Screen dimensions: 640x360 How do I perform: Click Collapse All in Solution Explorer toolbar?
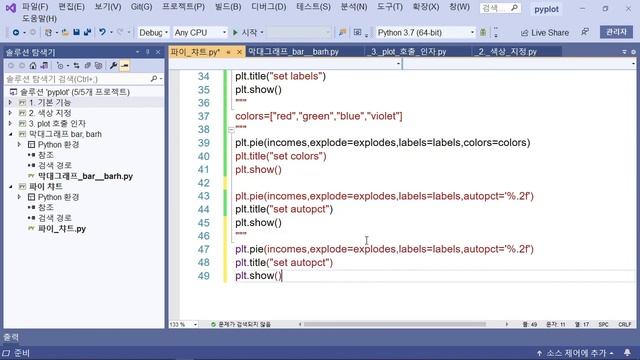coord(87,66)
